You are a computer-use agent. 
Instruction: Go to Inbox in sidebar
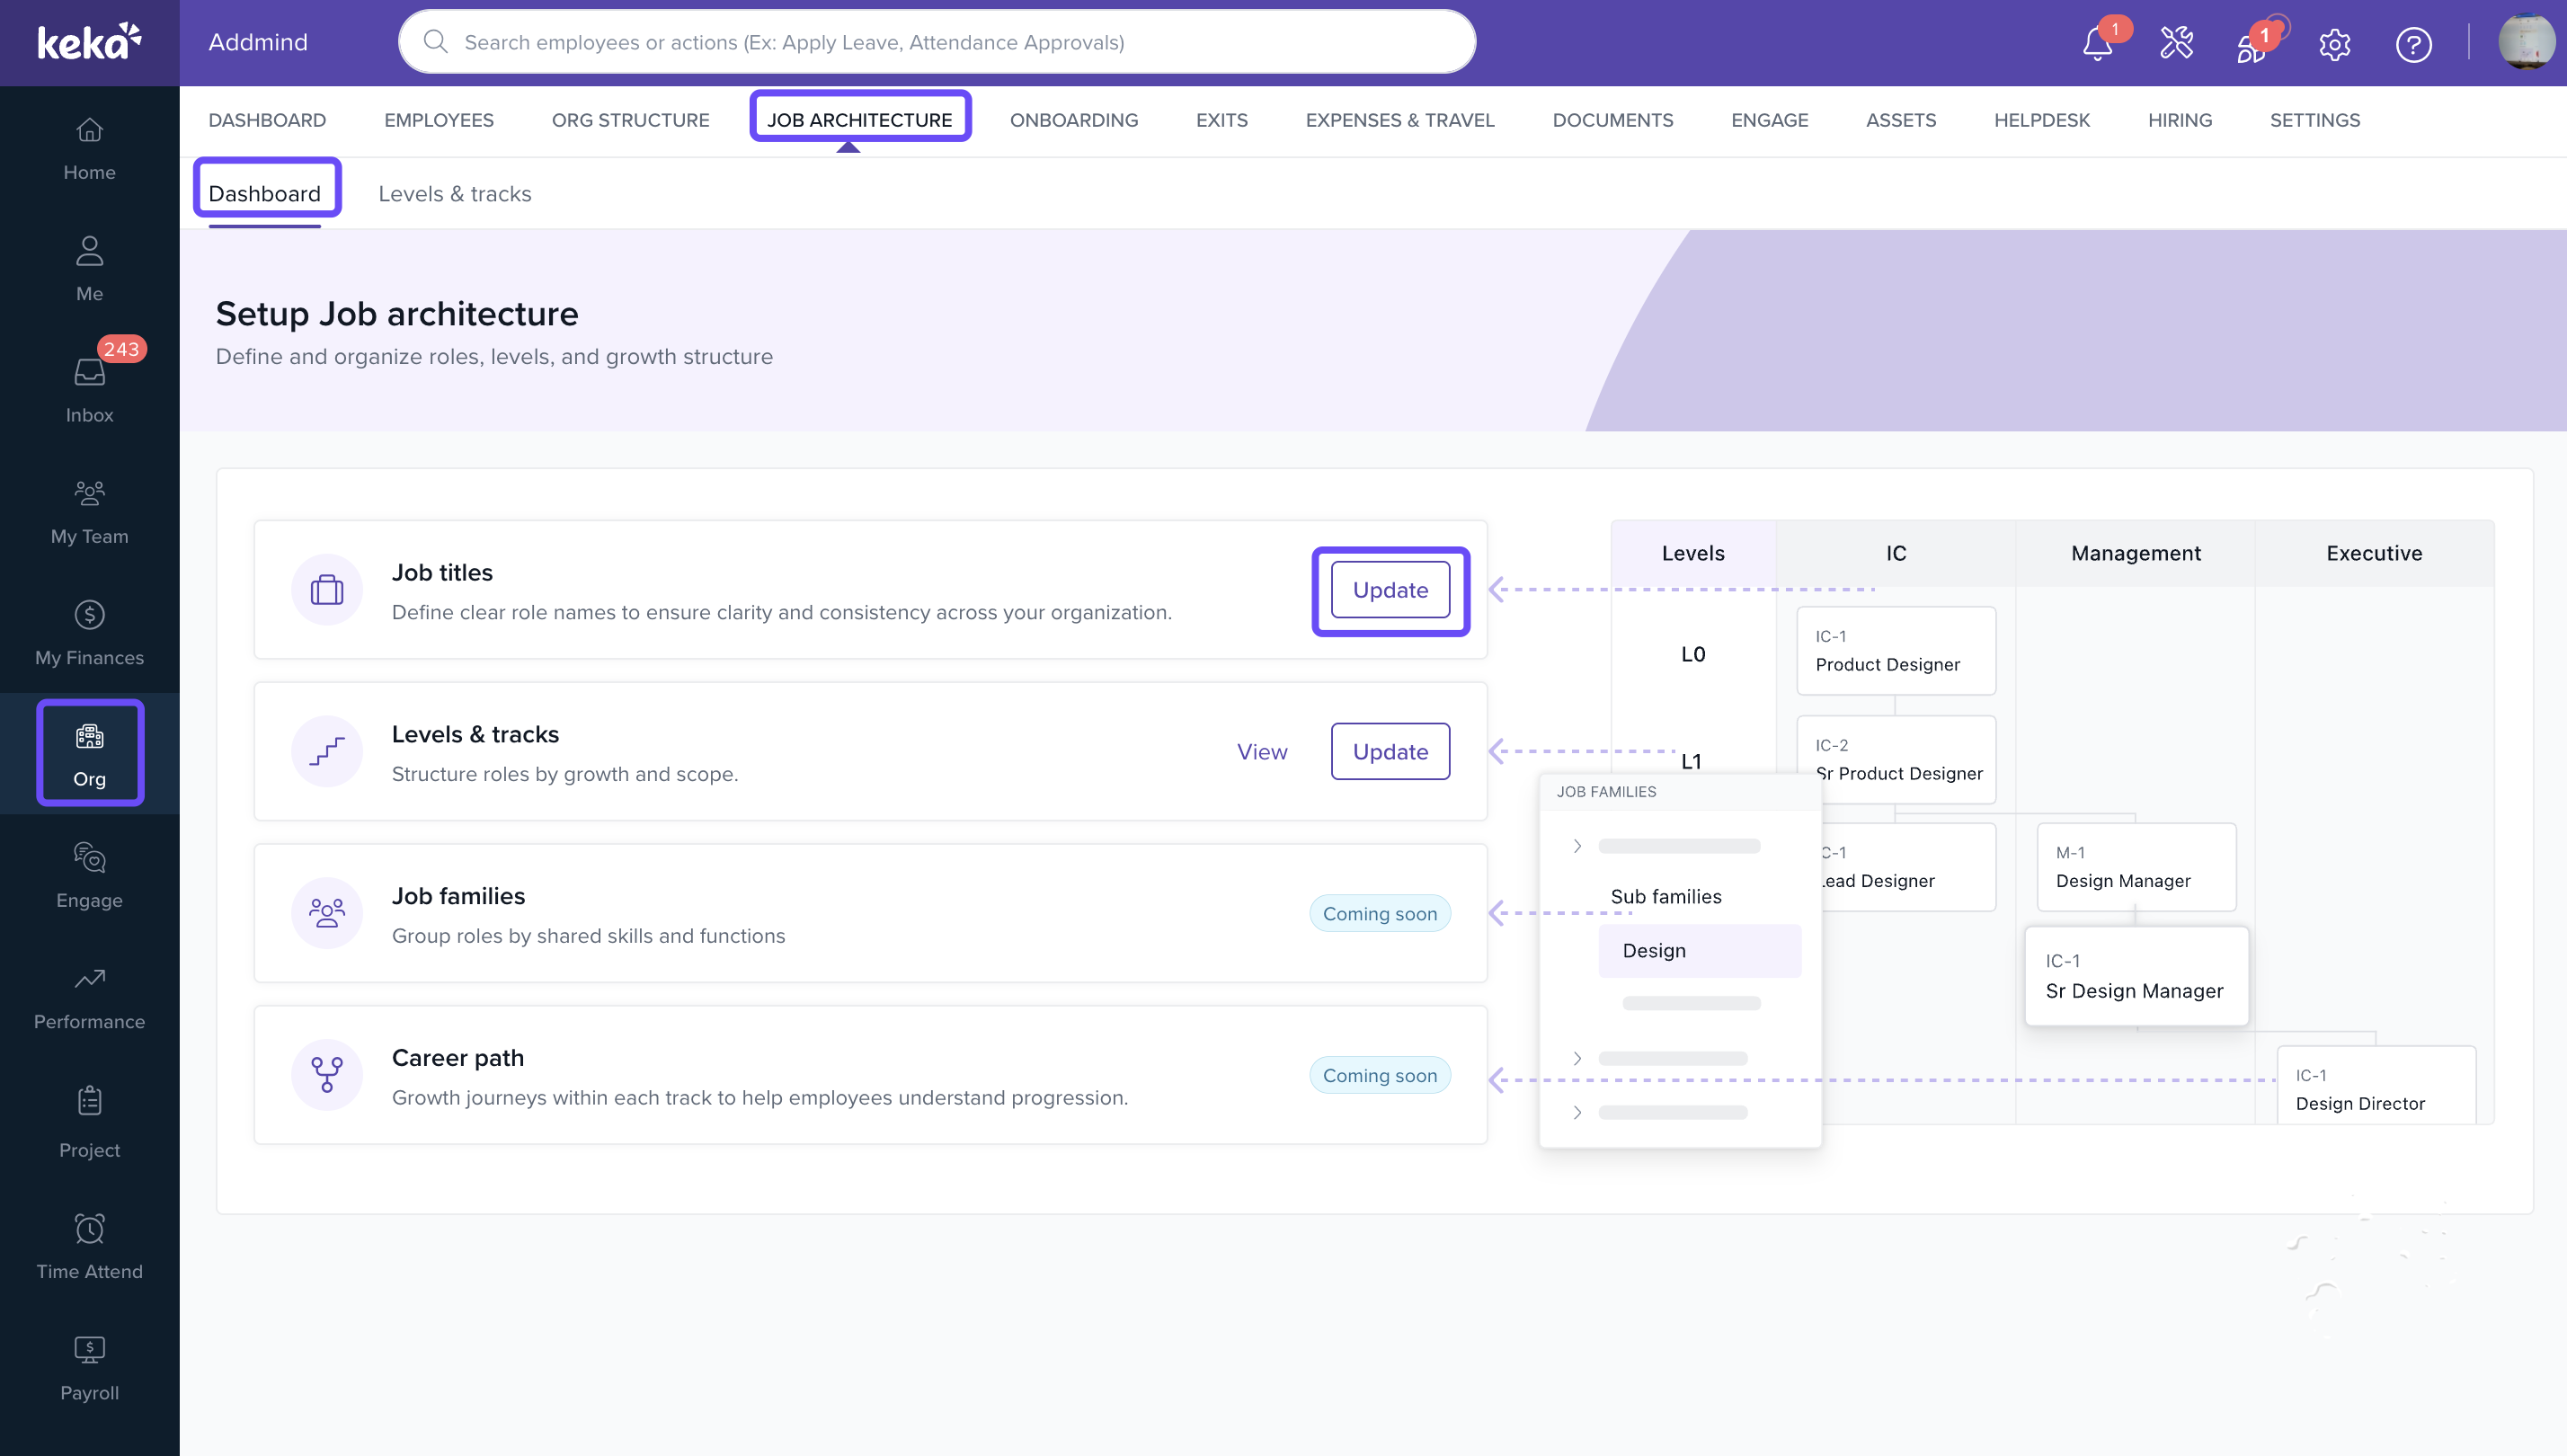89,388
